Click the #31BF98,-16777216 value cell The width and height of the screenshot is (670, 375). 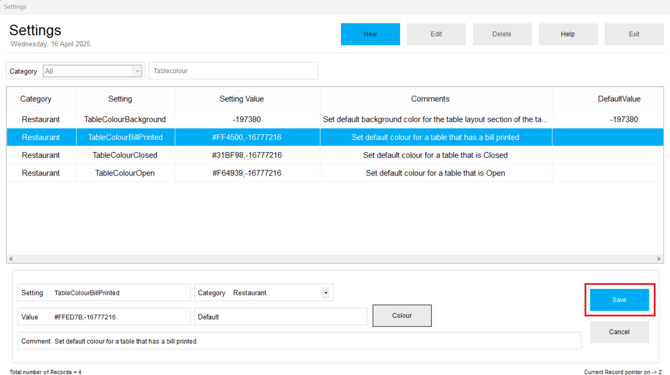[x=247, y=155]
